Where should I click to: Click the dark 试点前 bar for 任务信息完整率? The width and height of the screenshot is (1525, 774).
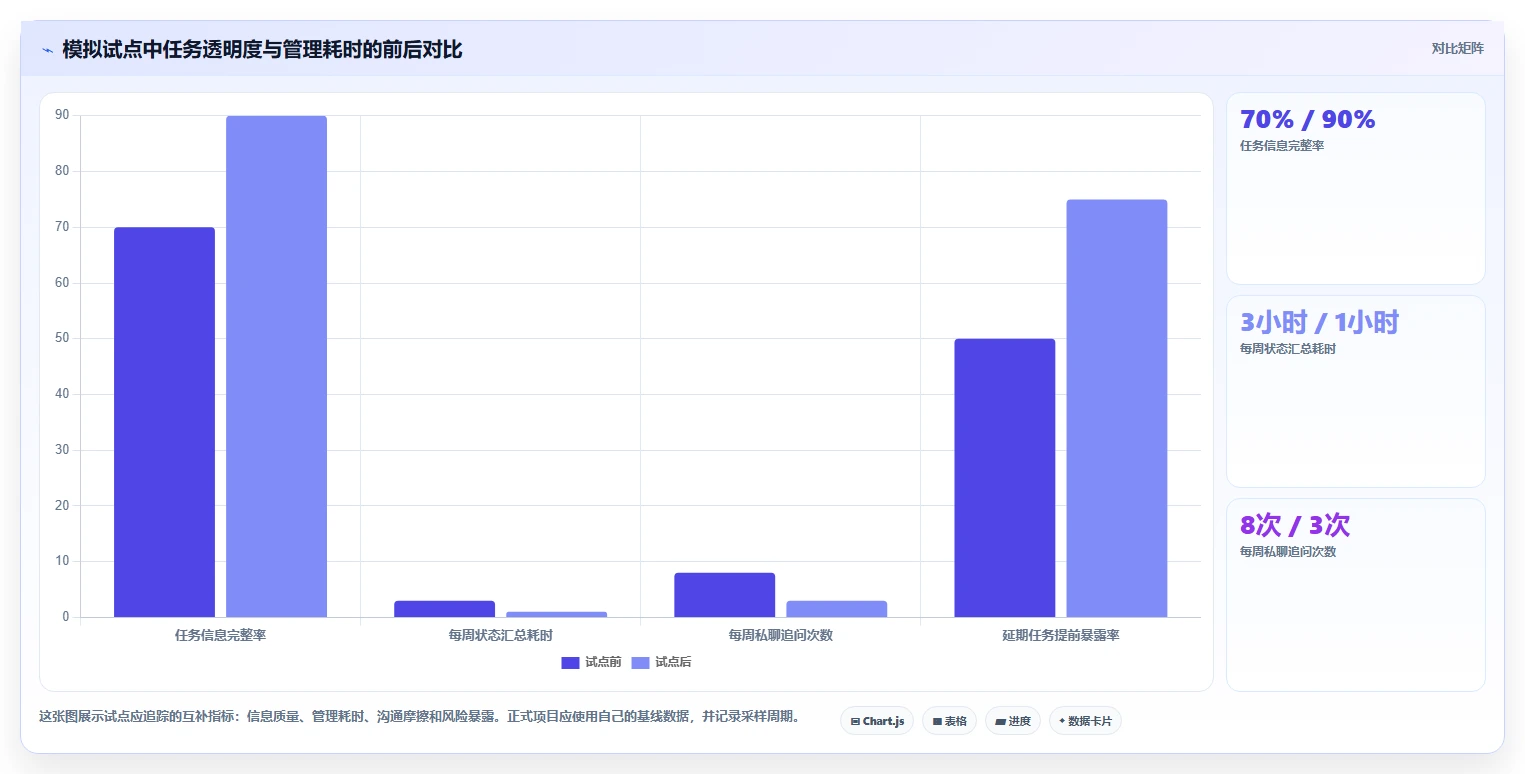(x=164, y=422)
